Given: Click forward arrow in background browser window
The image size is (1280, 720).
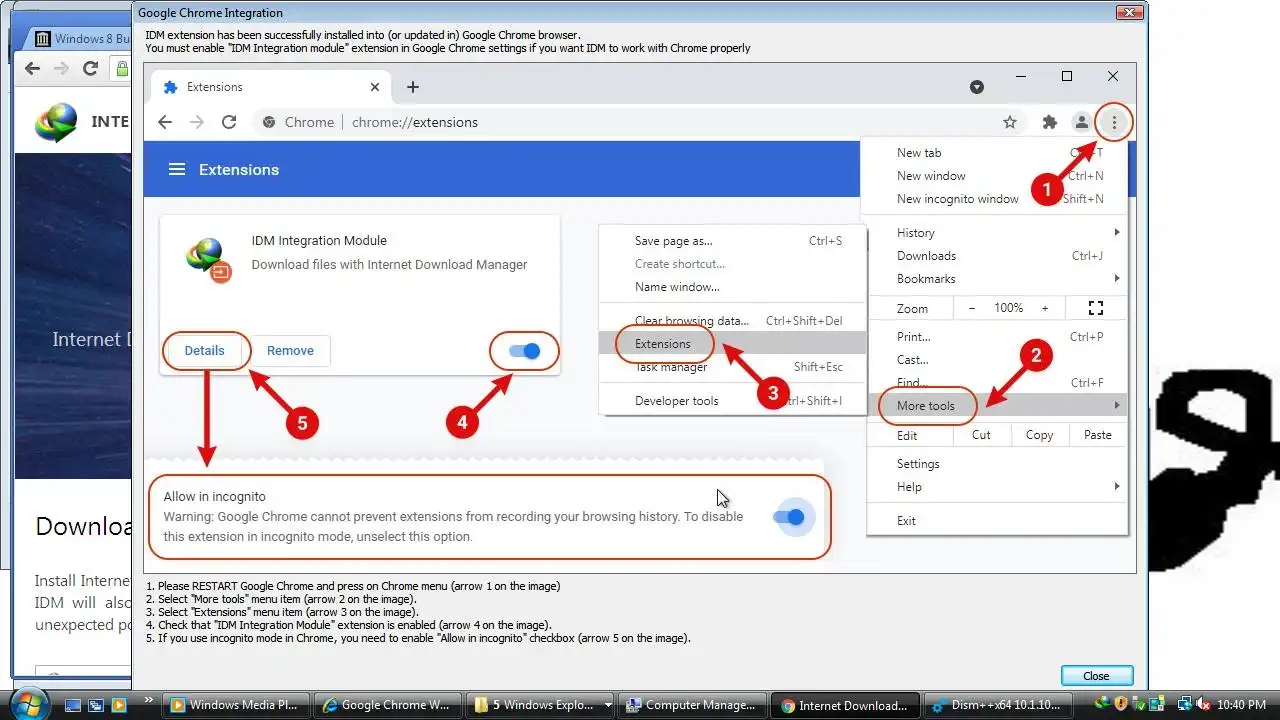Looking at the screenshot, I should coord(61,68).
